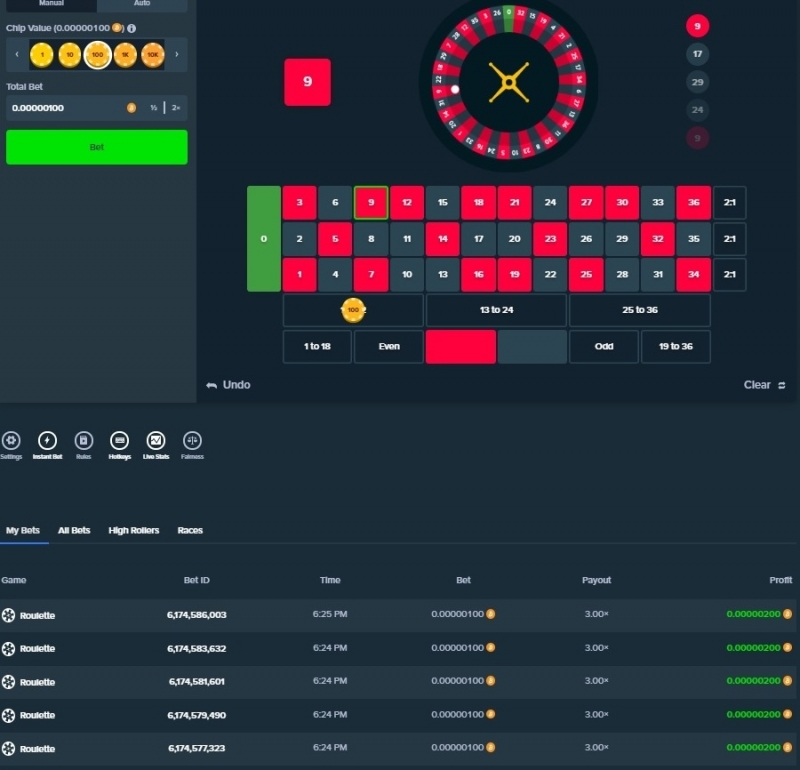Click the roulette wheel
Viewport: 800px width, 770px height.
(x=509, y=83)
